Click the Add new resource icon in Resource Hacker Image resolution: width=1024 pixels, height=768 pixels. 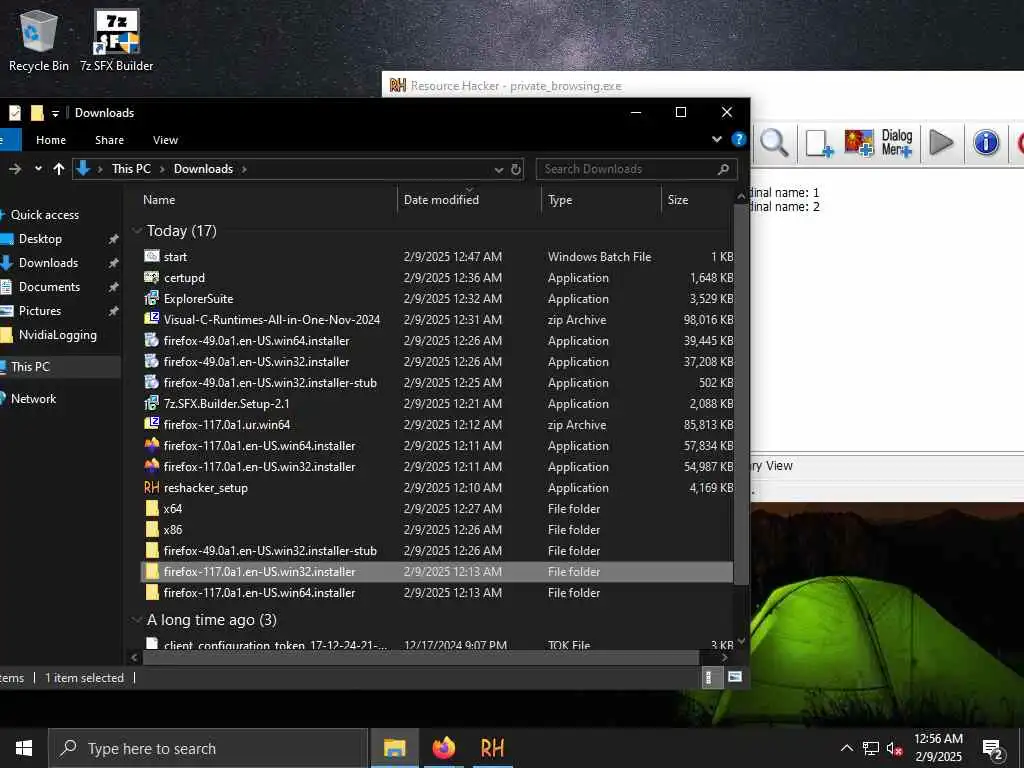819,142
